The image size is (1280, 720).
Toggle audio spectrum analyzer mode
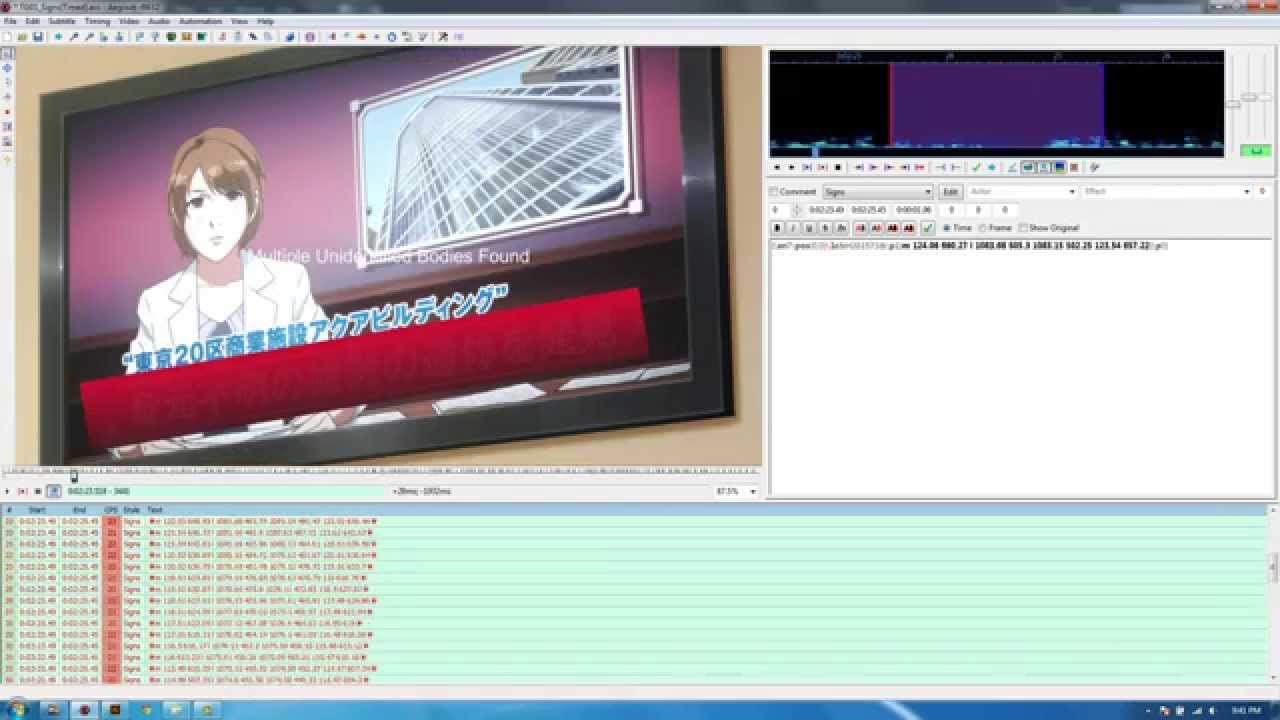[x=1060, y=167]
